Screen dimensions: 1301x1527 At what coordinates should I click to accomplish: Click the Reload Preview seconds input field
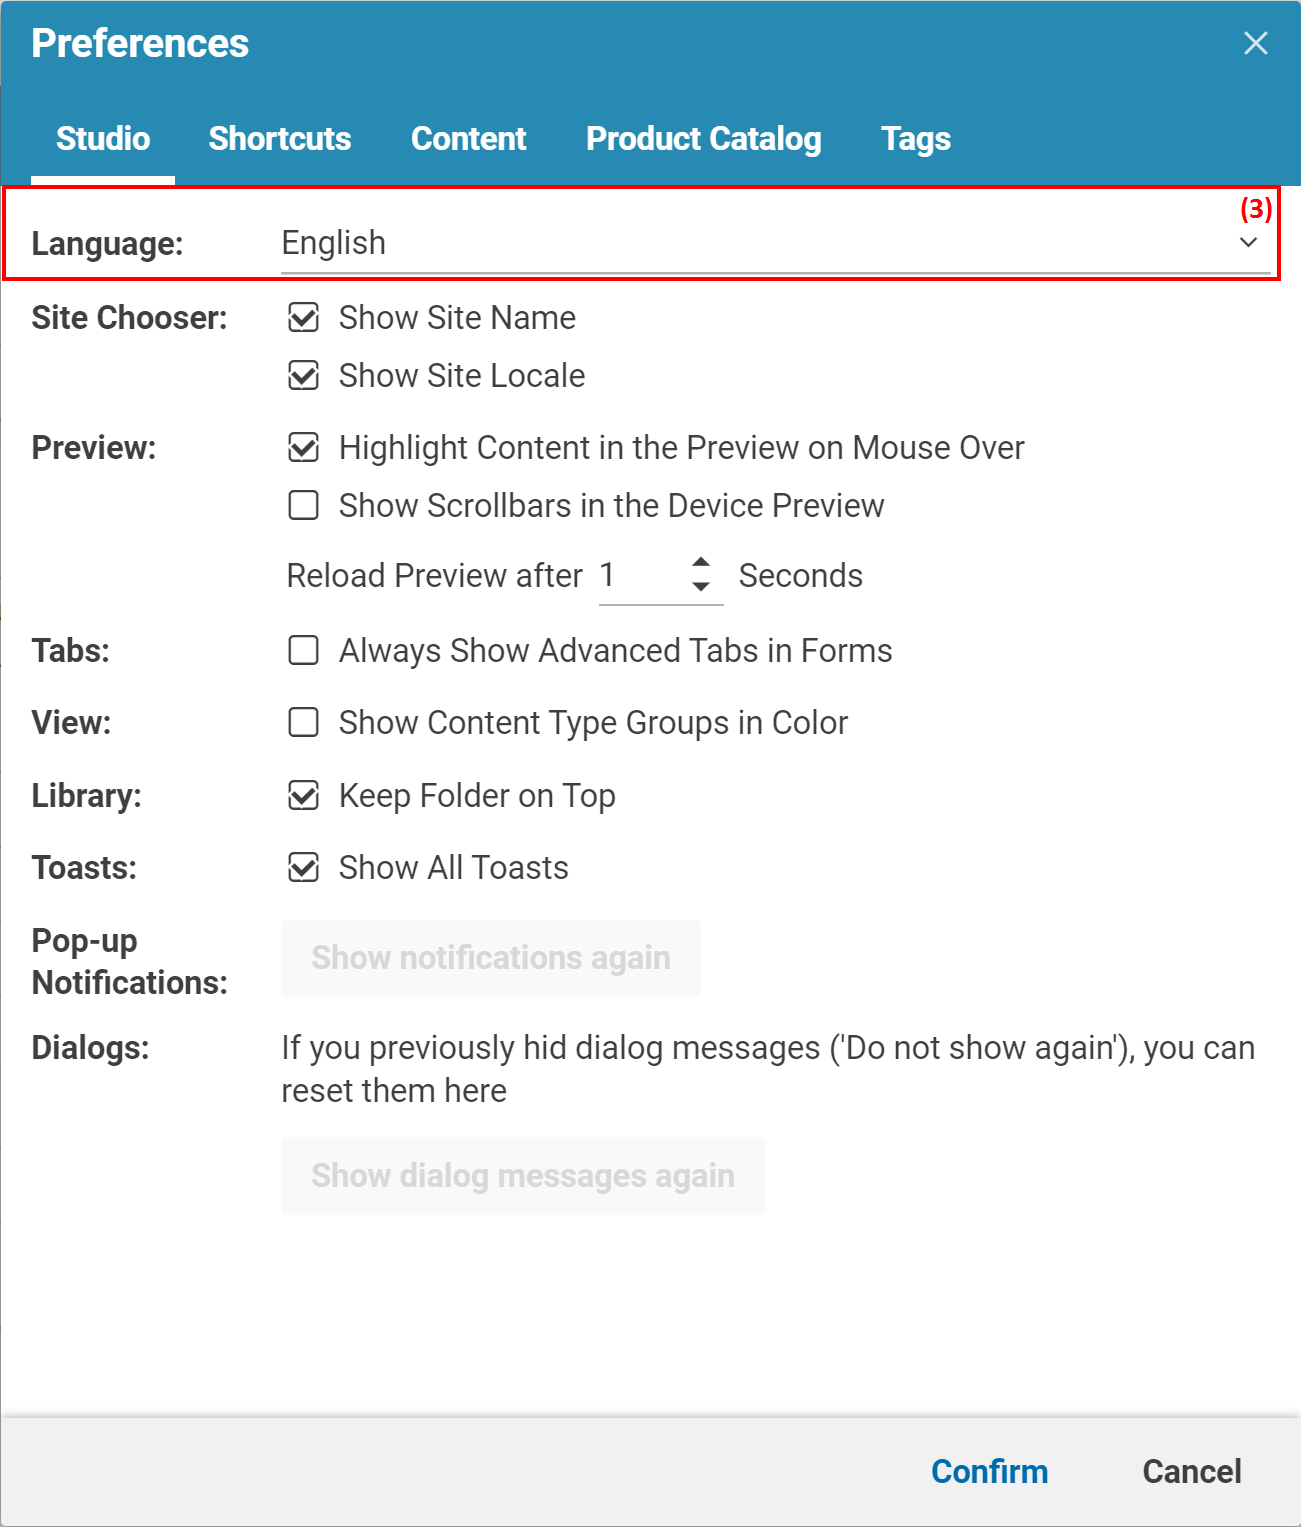[x=640, y=576]
